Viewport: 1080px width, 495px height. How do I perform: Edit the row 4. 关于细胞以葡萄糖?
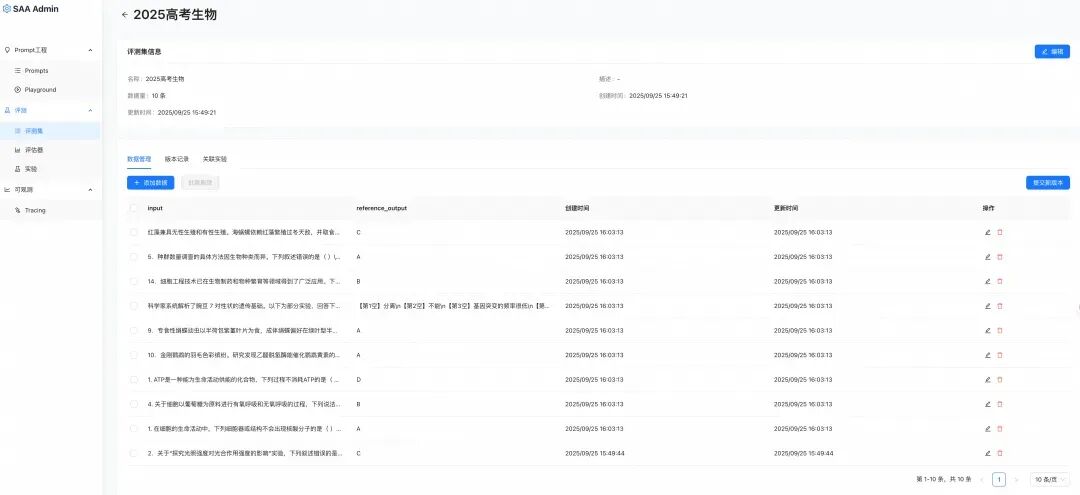click(988, 404)
